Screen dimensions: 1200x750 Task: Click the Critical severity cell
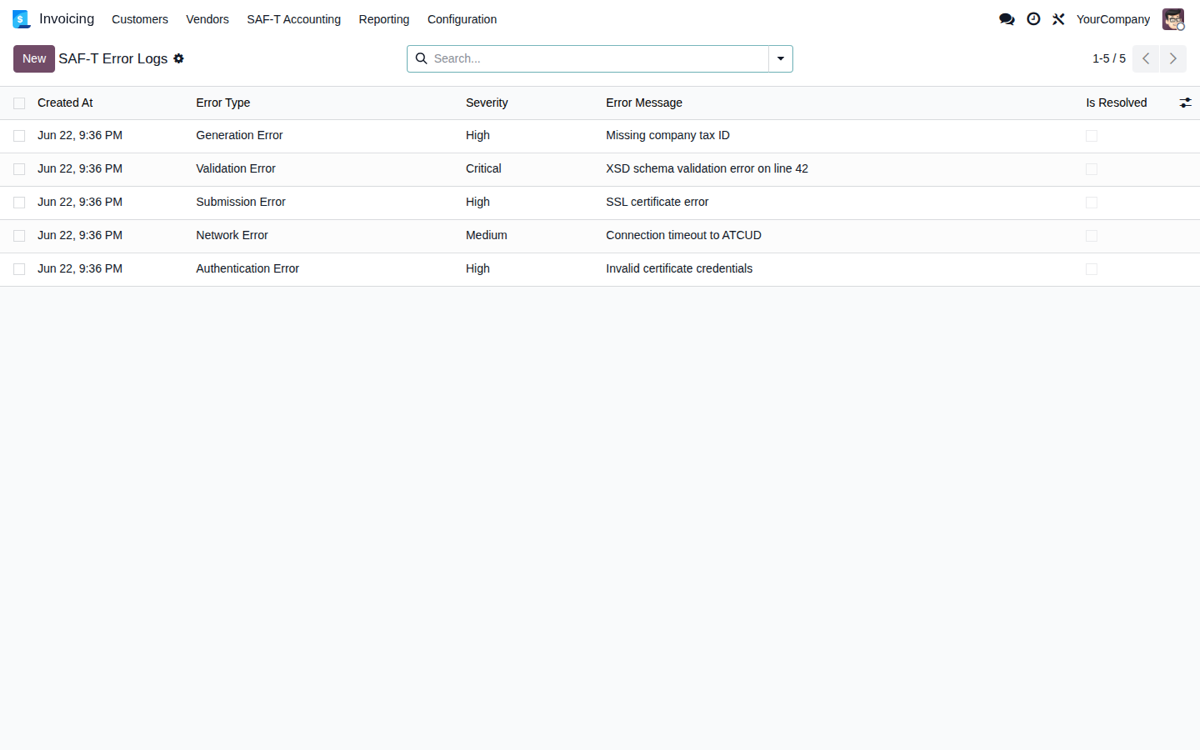[484, 169]
